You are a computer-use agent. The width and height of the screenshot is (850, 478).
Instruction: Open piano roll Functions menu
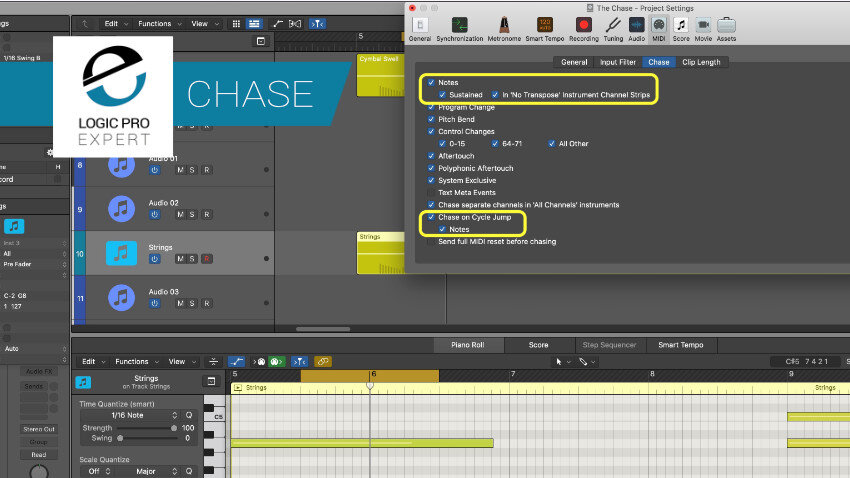[x=136, y=361]
